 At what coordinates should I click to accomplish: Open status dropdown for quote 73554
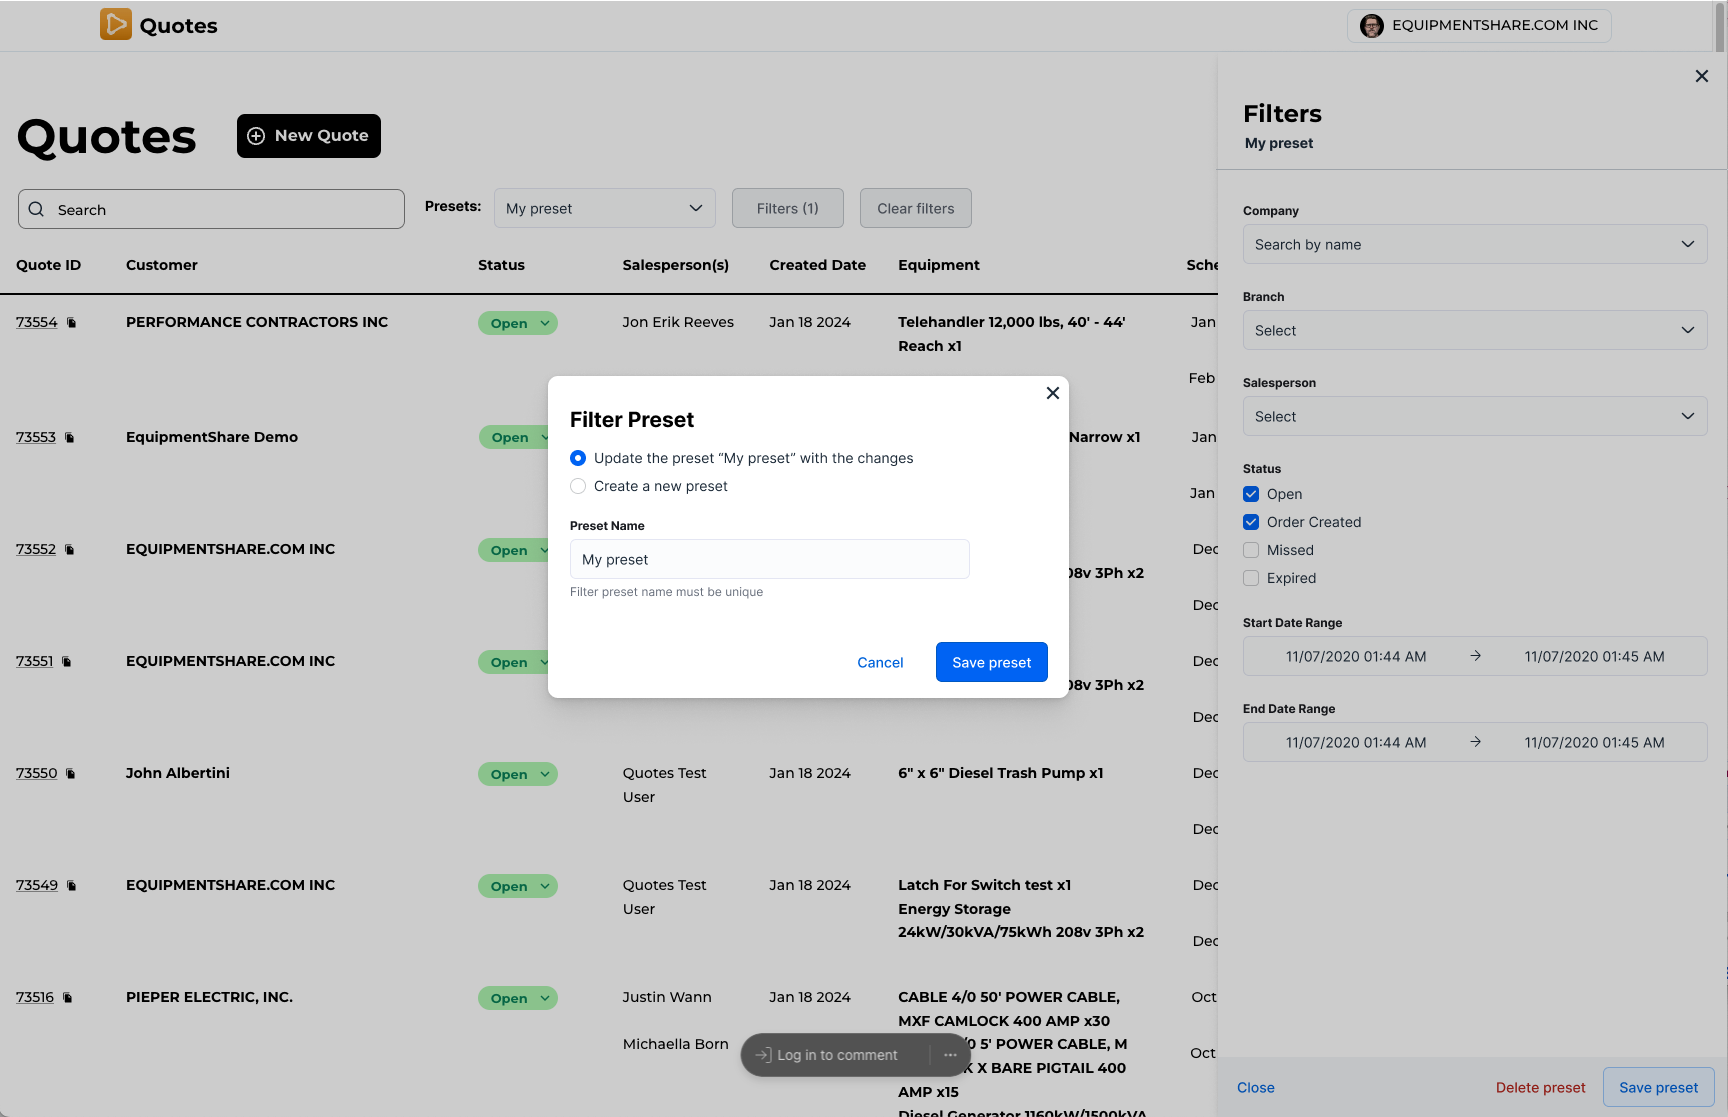[x=518, y=323]
